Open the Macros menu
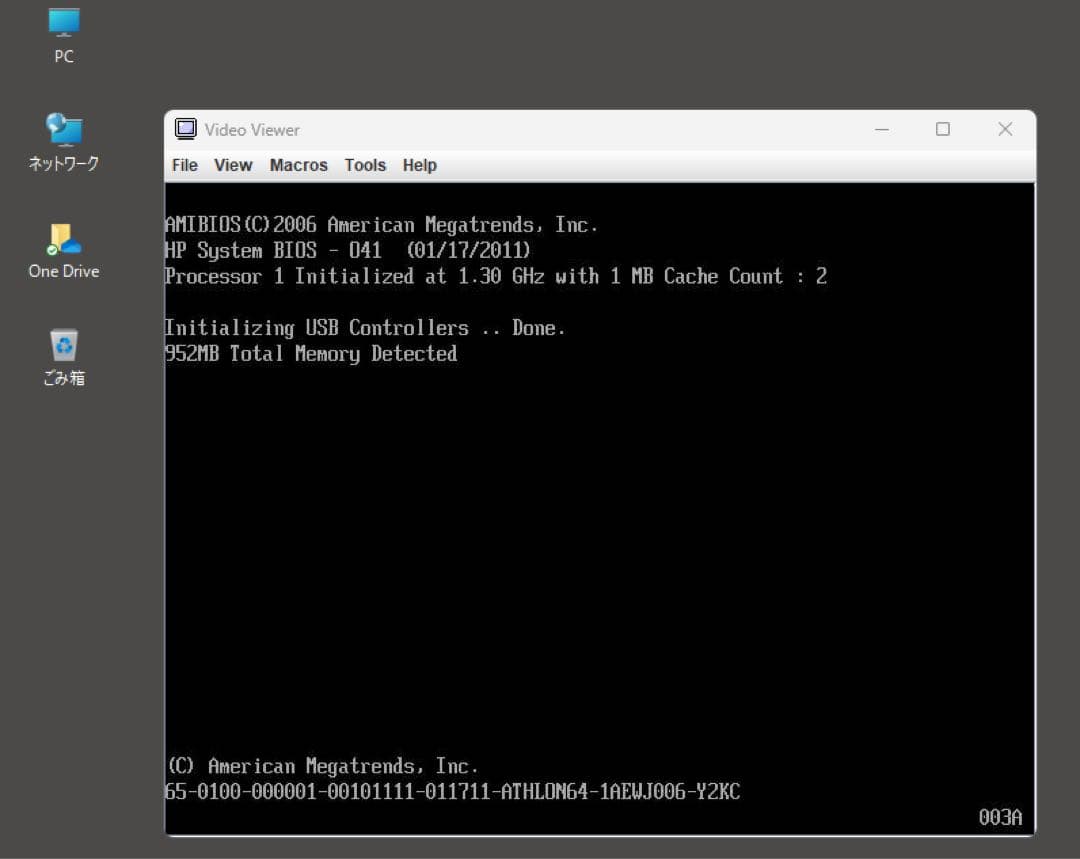1080x859 pixels. click(x=298, y=165)
